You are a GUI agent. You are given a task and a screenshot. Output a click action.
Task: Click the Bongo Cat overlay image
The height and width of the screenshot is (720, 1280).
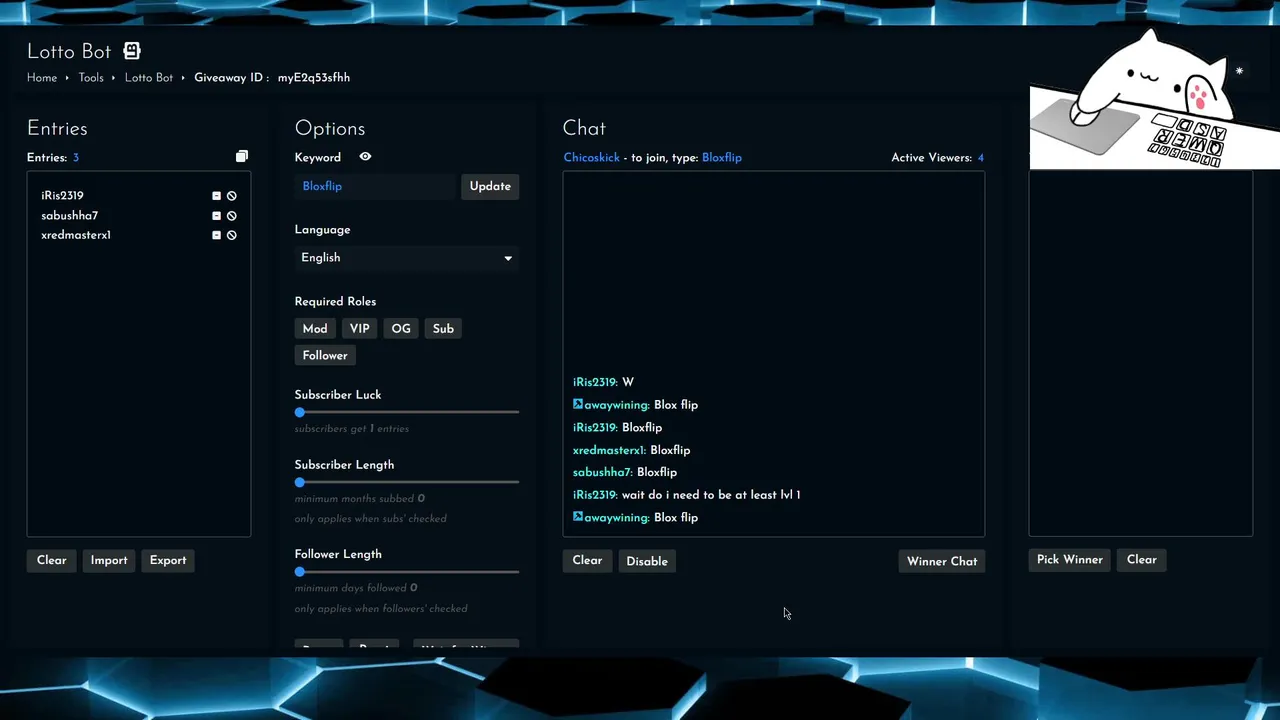(x=1154, y=100)
